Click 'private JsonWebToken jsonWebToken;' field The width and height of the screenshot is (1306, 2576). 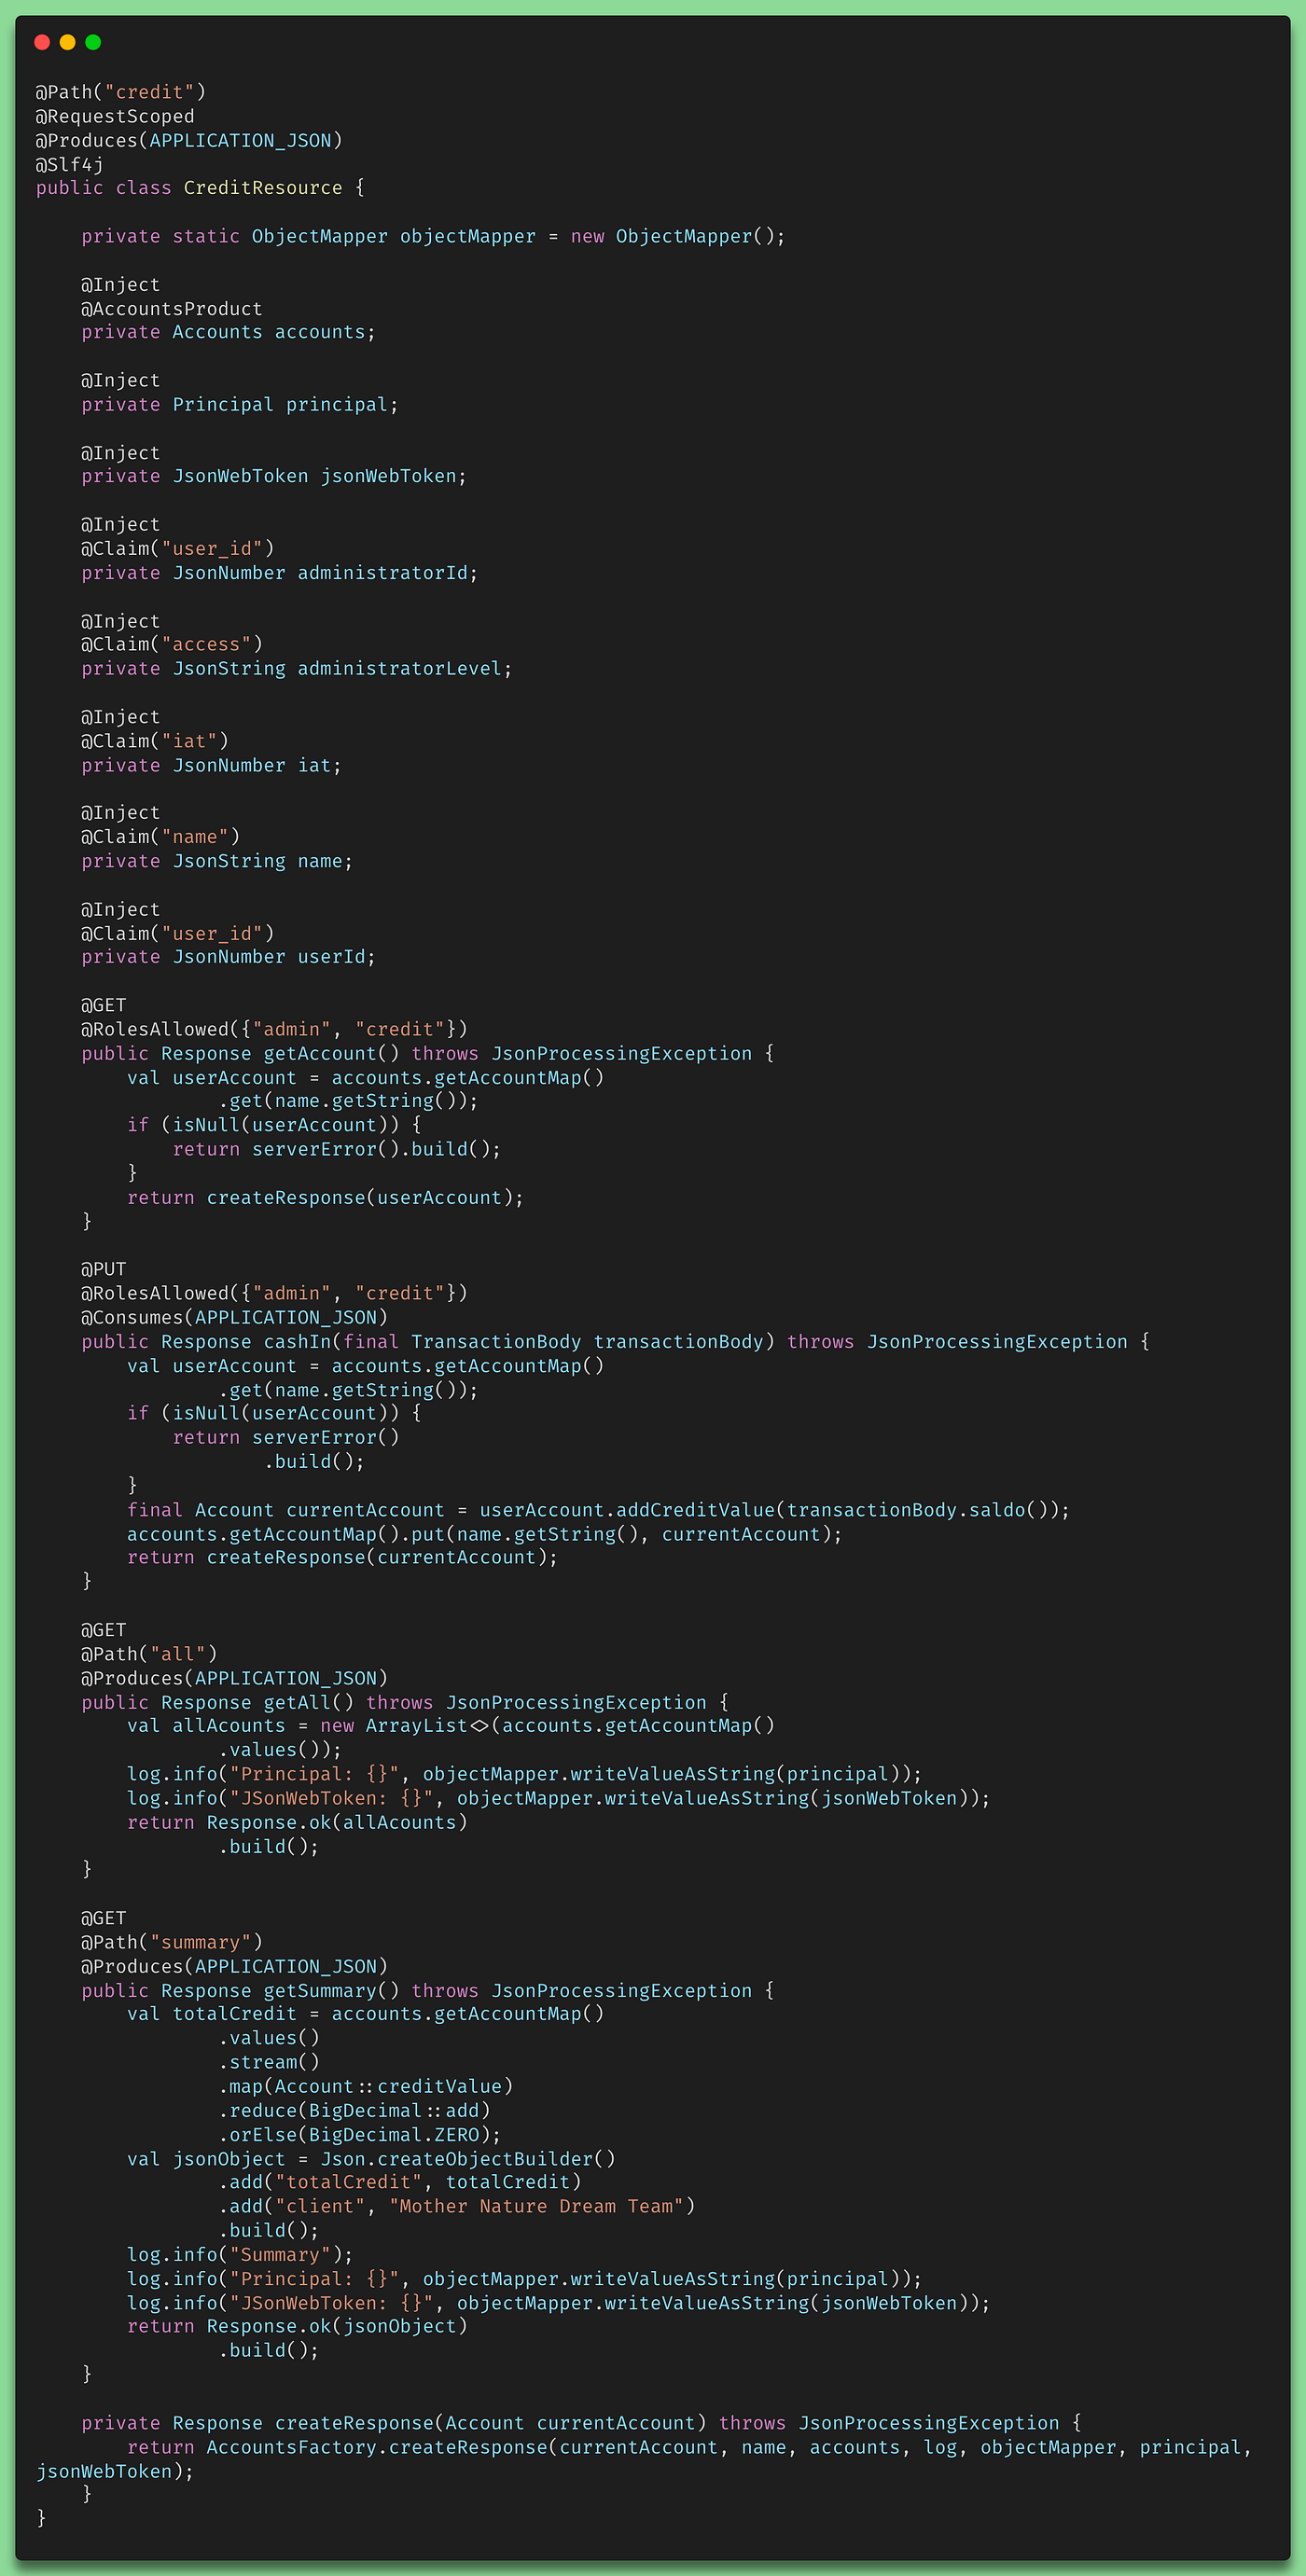point(274,477)
